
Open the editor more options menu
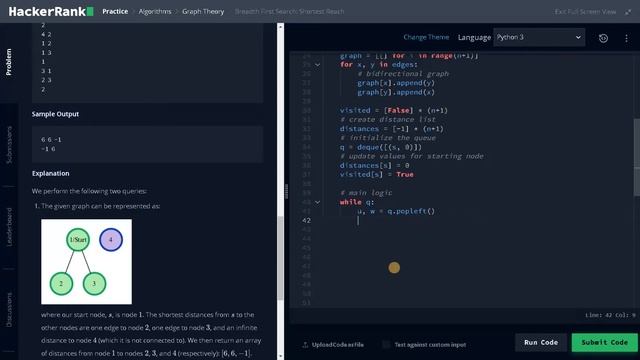tap(626, 38)
